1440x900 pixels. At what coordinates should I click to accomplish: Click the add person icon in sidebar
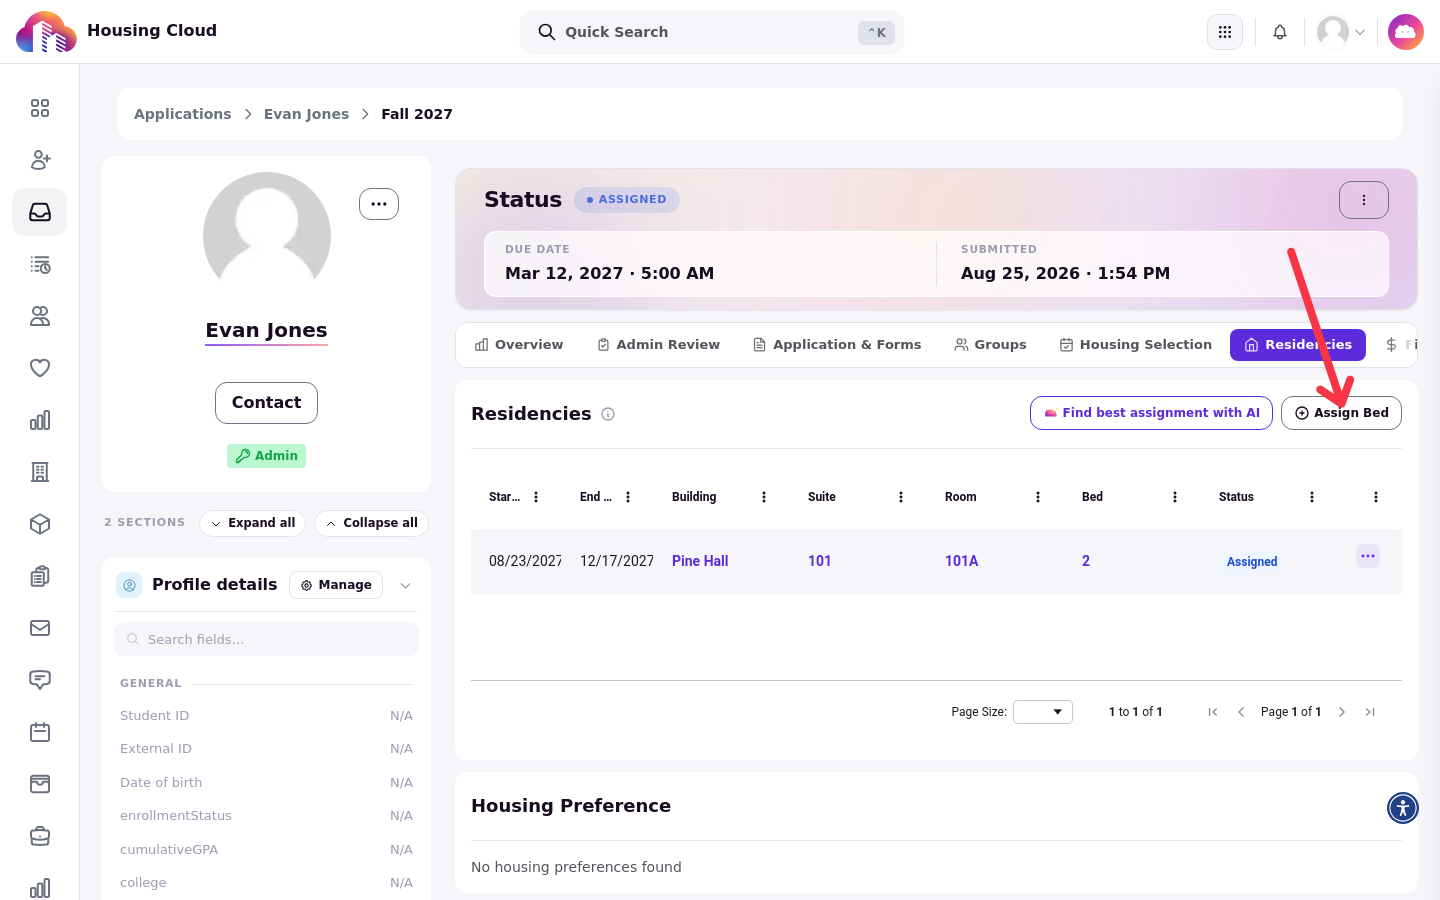[40, 160]
